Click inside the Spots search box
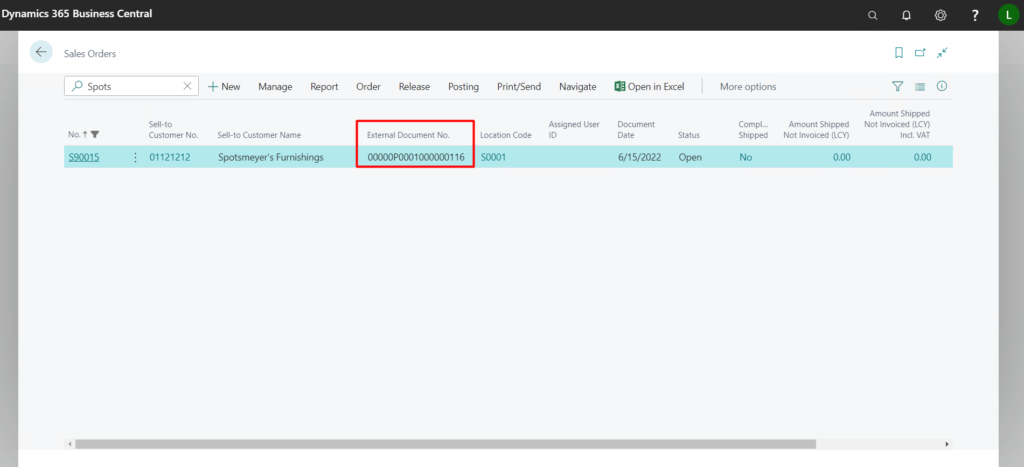1024x467 pixels. coord(133,86)
